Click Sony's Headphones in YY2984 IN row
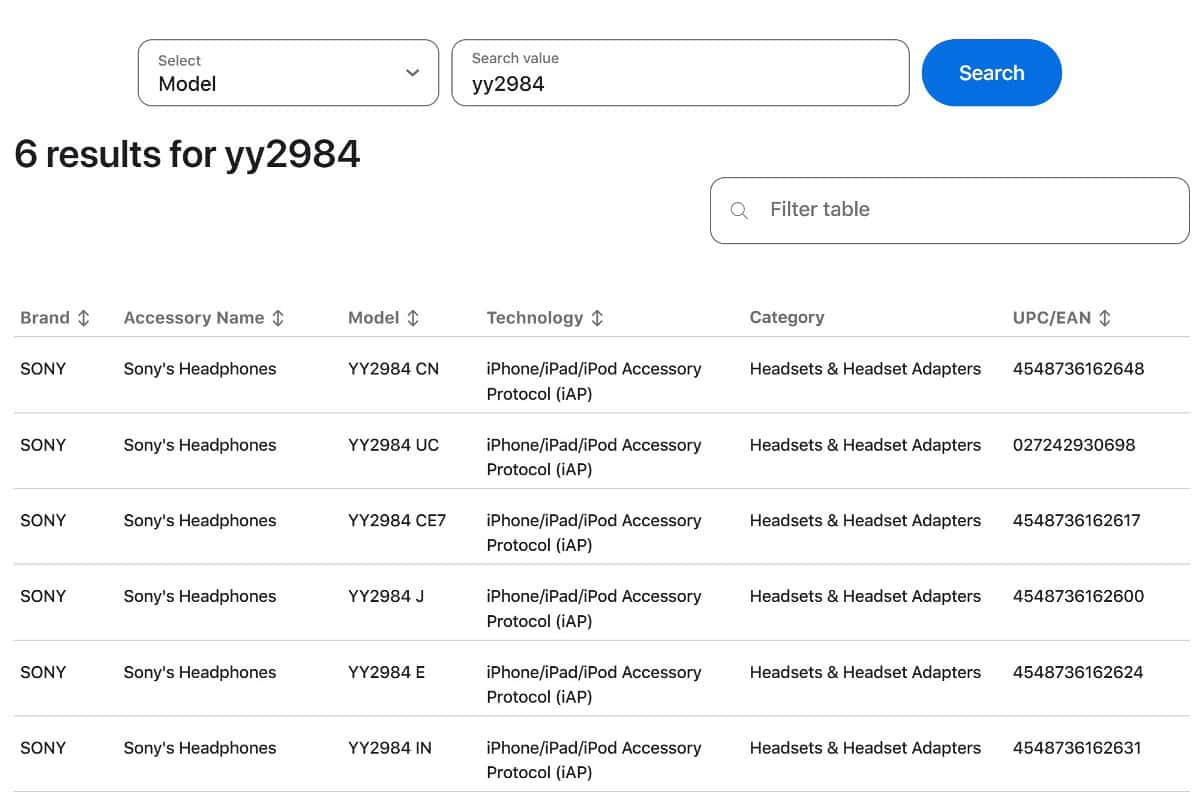 (200, 748)
